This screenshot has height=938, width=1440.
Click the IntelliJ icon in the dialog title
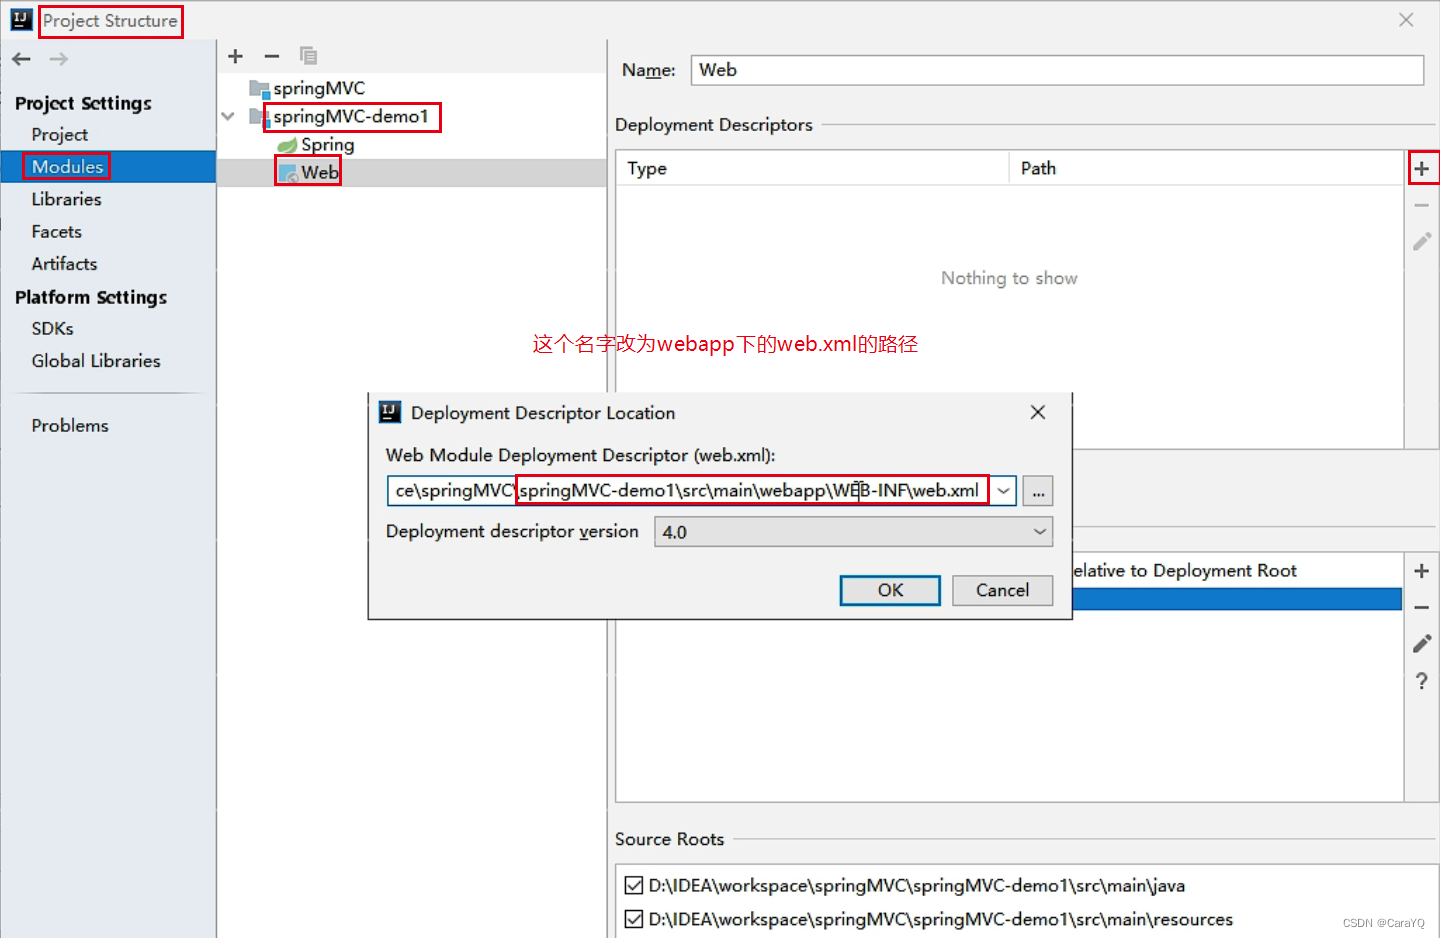[390, 412]
